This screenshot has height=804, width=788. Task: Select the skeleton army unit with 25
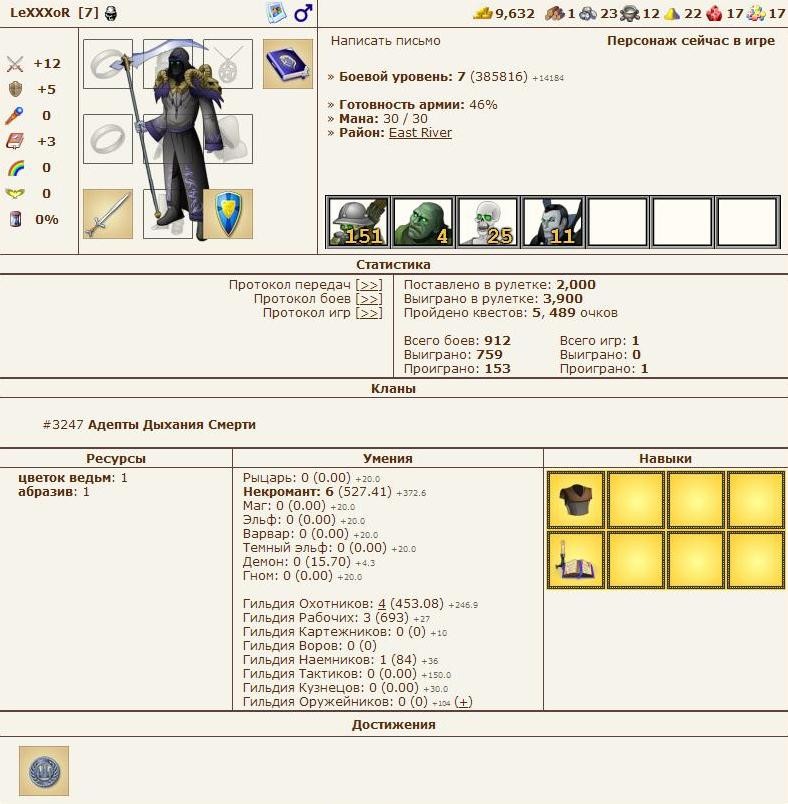click(x=488, y=222)
